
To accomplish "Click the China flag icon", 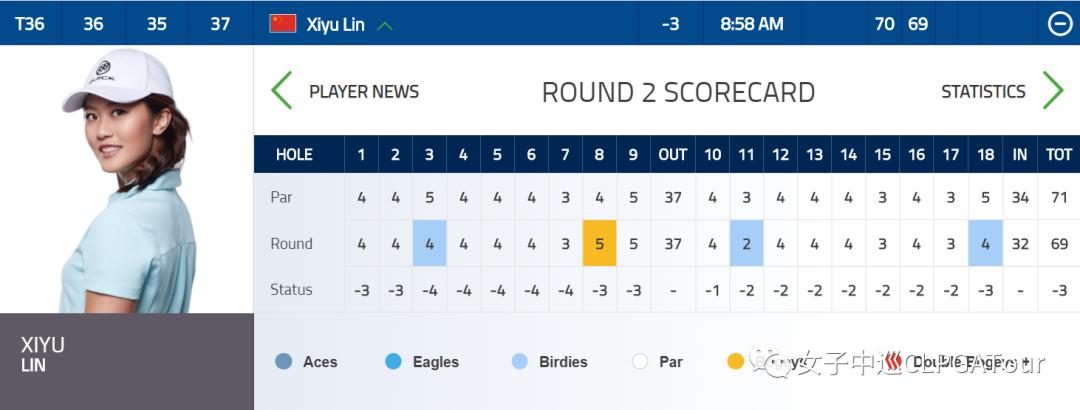I will click(x=283, y=23).
